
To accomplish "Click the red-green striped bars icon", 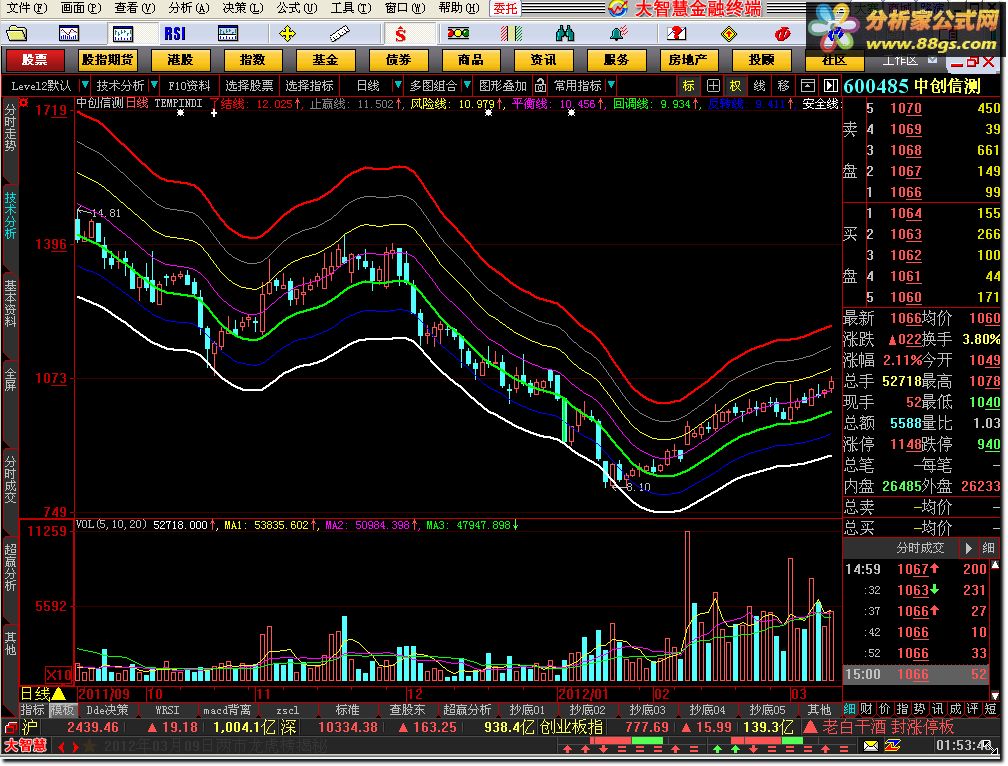I will [x=512, y=33].
